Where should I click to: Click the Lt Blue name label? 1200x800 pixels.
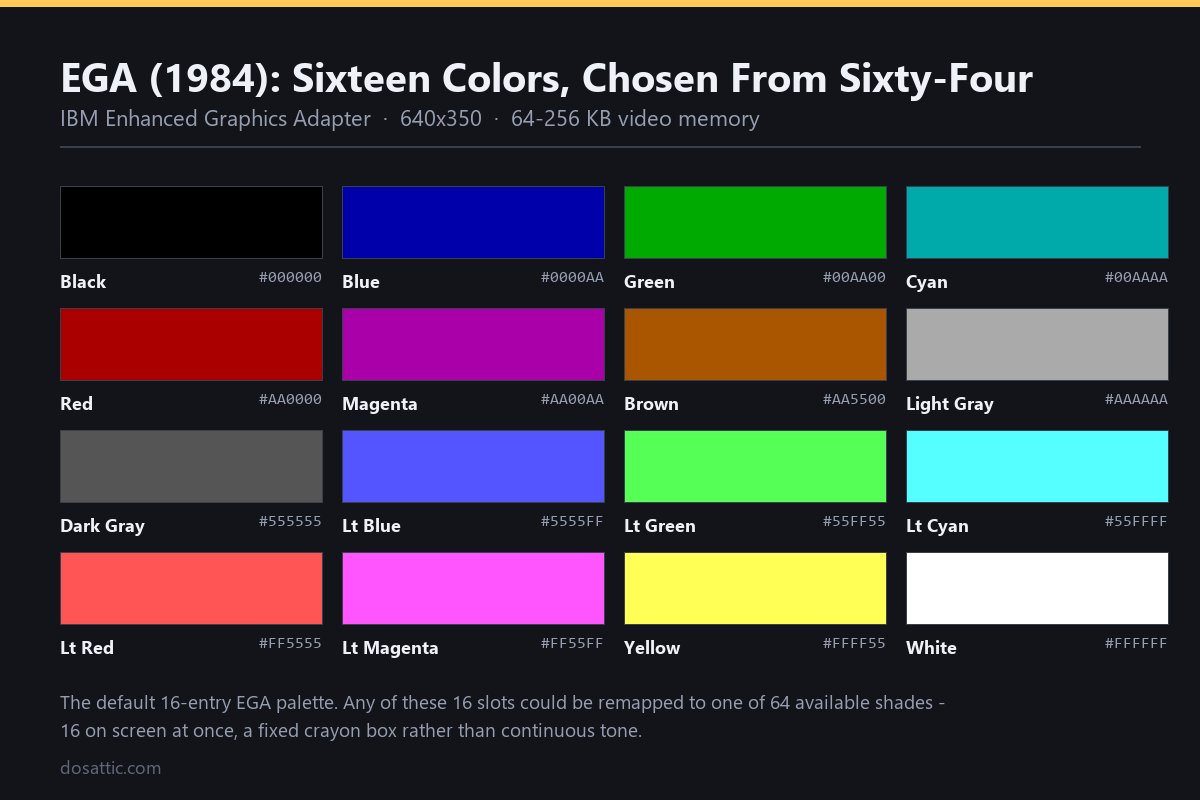(x=371, y=526)
